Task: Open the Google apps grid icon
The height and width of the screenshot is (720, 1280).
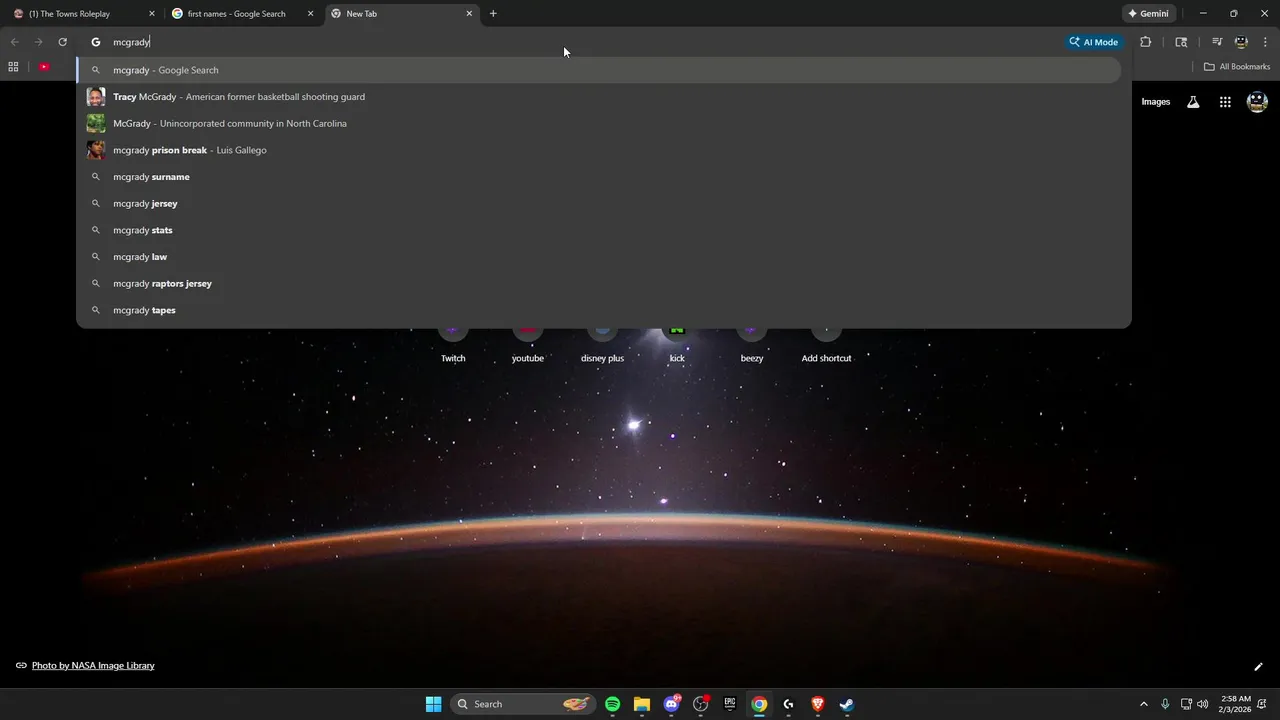Action: point(1225,102)
